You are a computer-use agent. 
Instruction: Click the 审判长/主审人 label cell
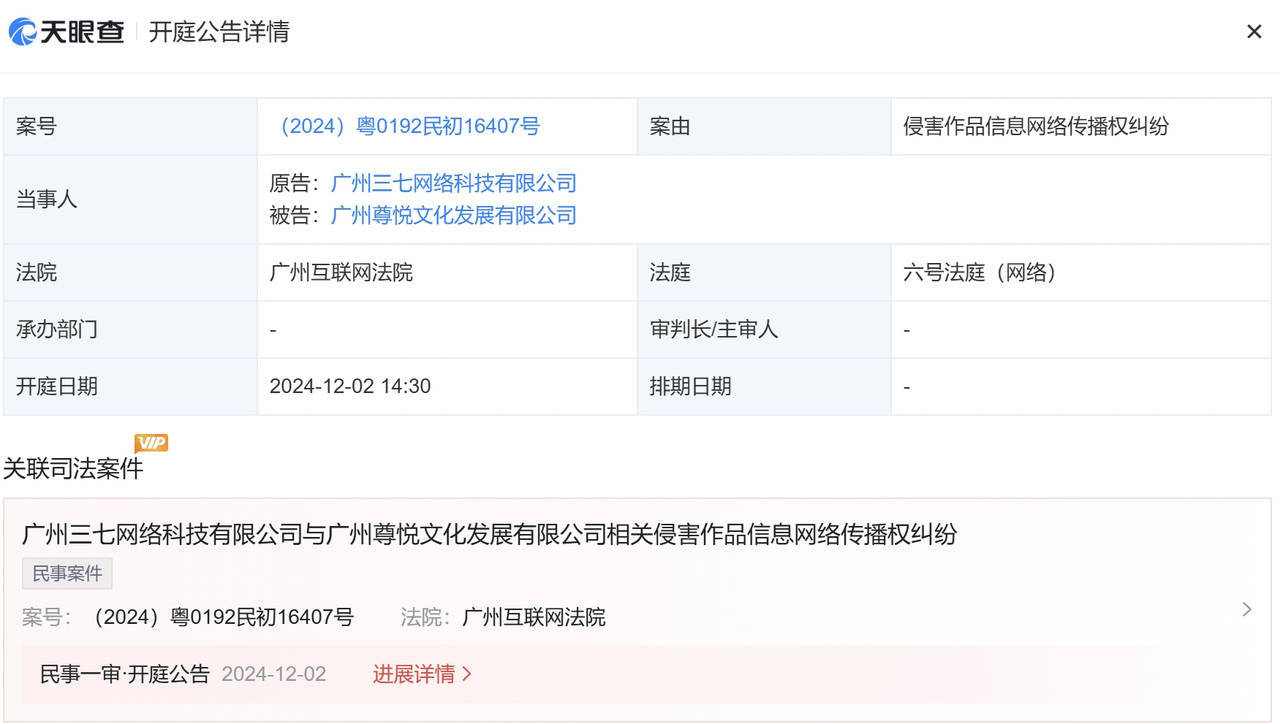click(x=764, y=329)
